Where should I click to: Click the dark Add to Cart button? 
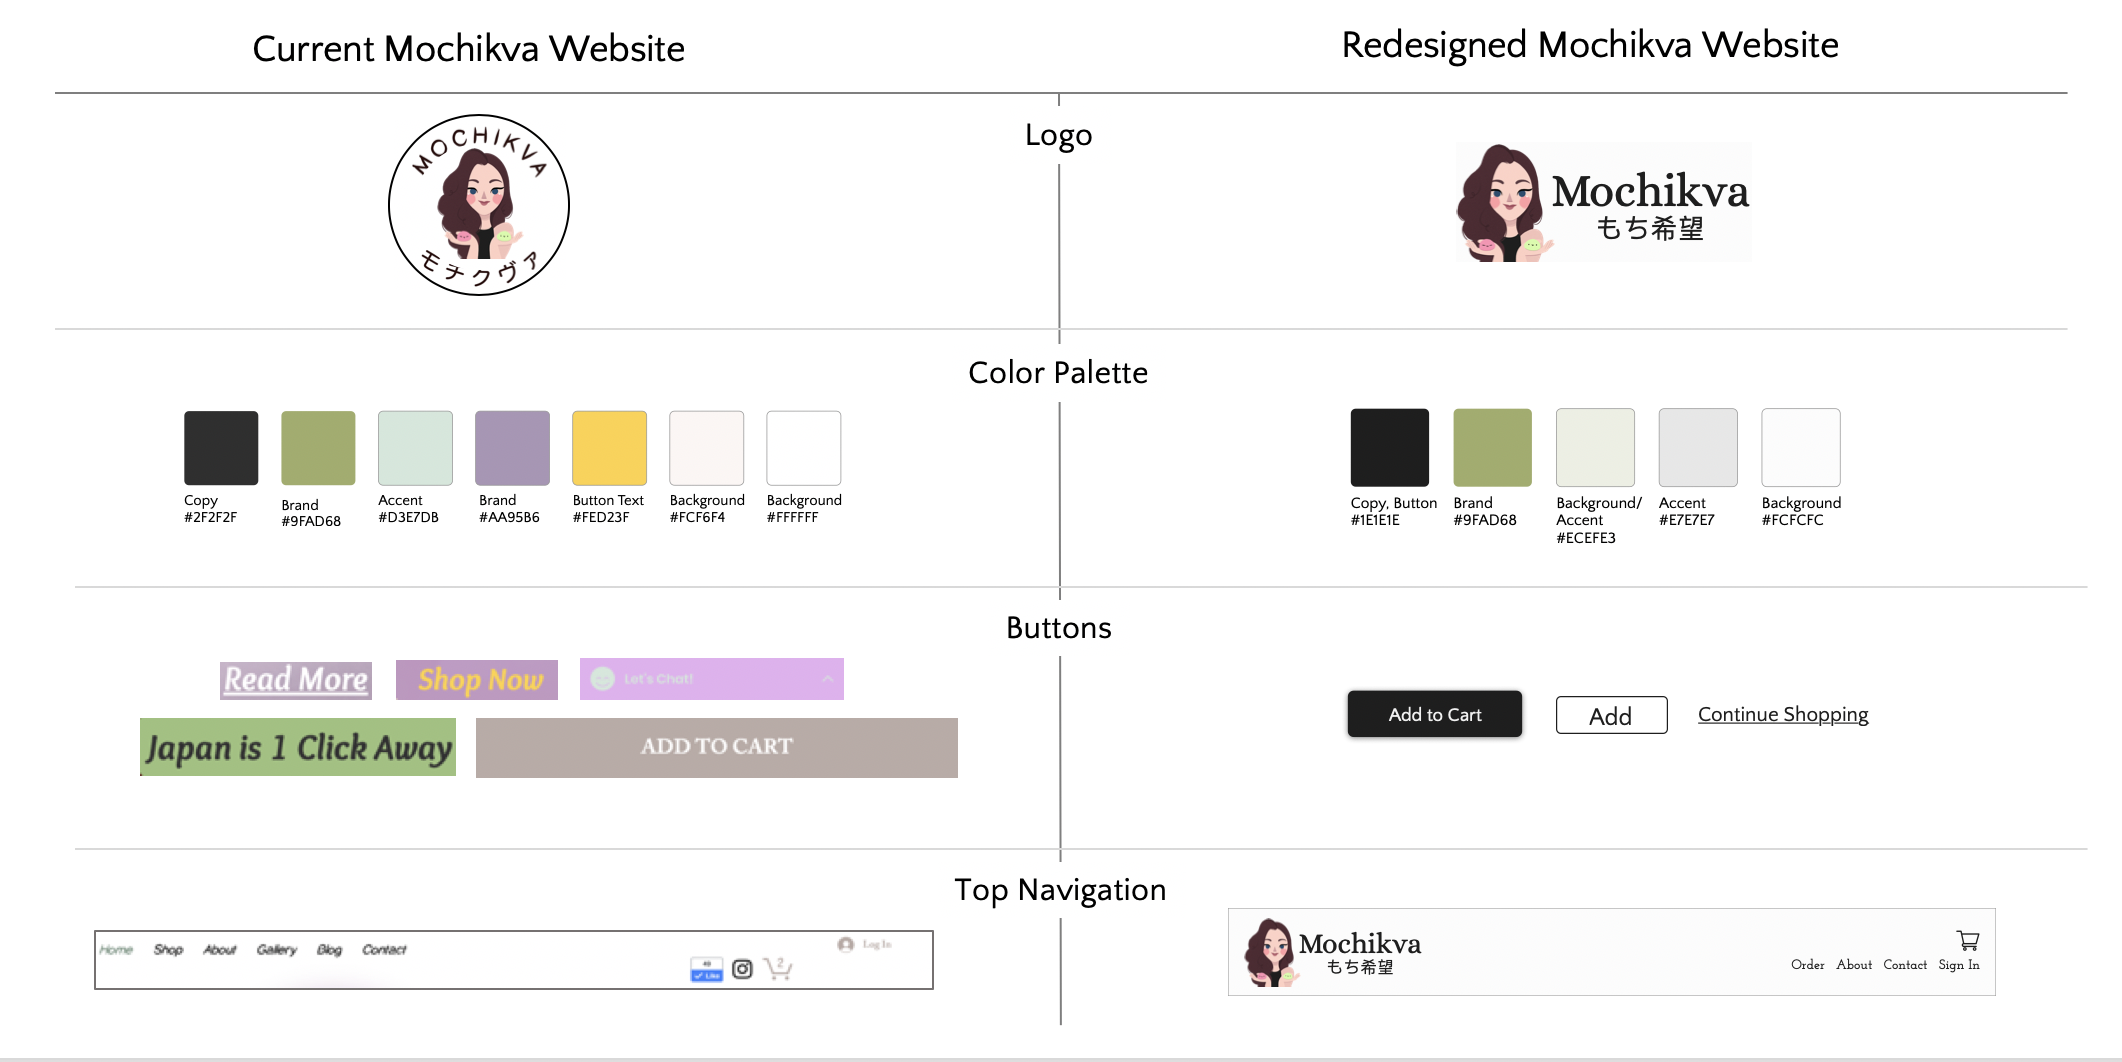1434,714
